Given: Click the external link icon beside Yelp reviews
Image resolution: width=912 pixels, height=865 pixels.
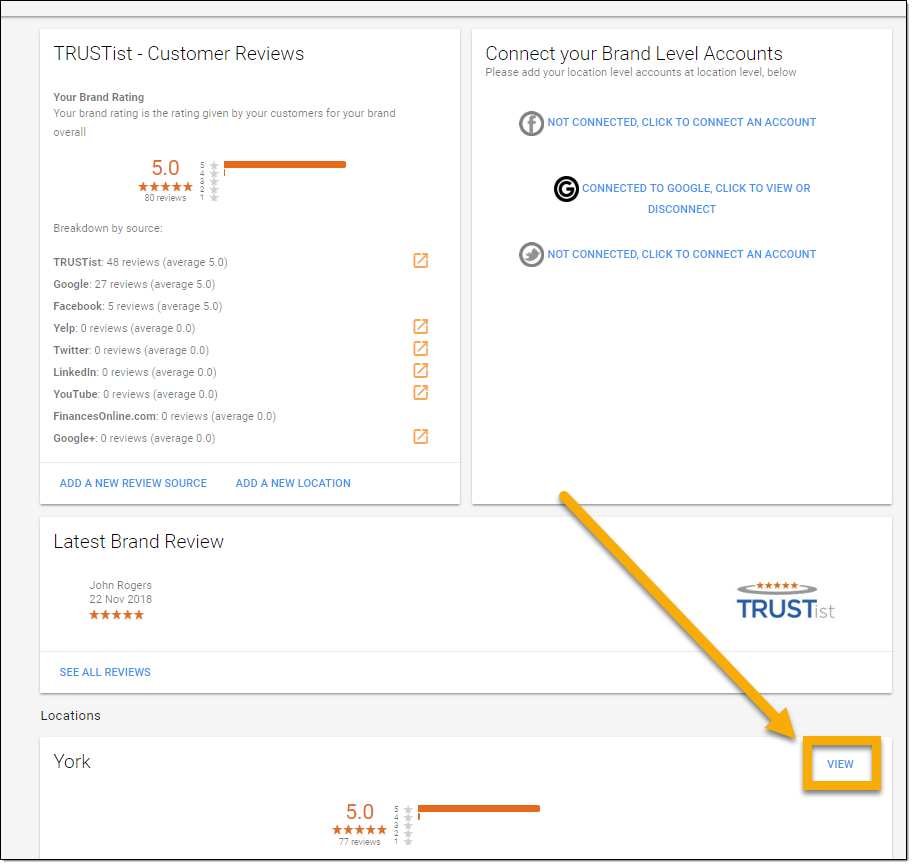Looking at the screenshot, I should (x=420, y=326).
